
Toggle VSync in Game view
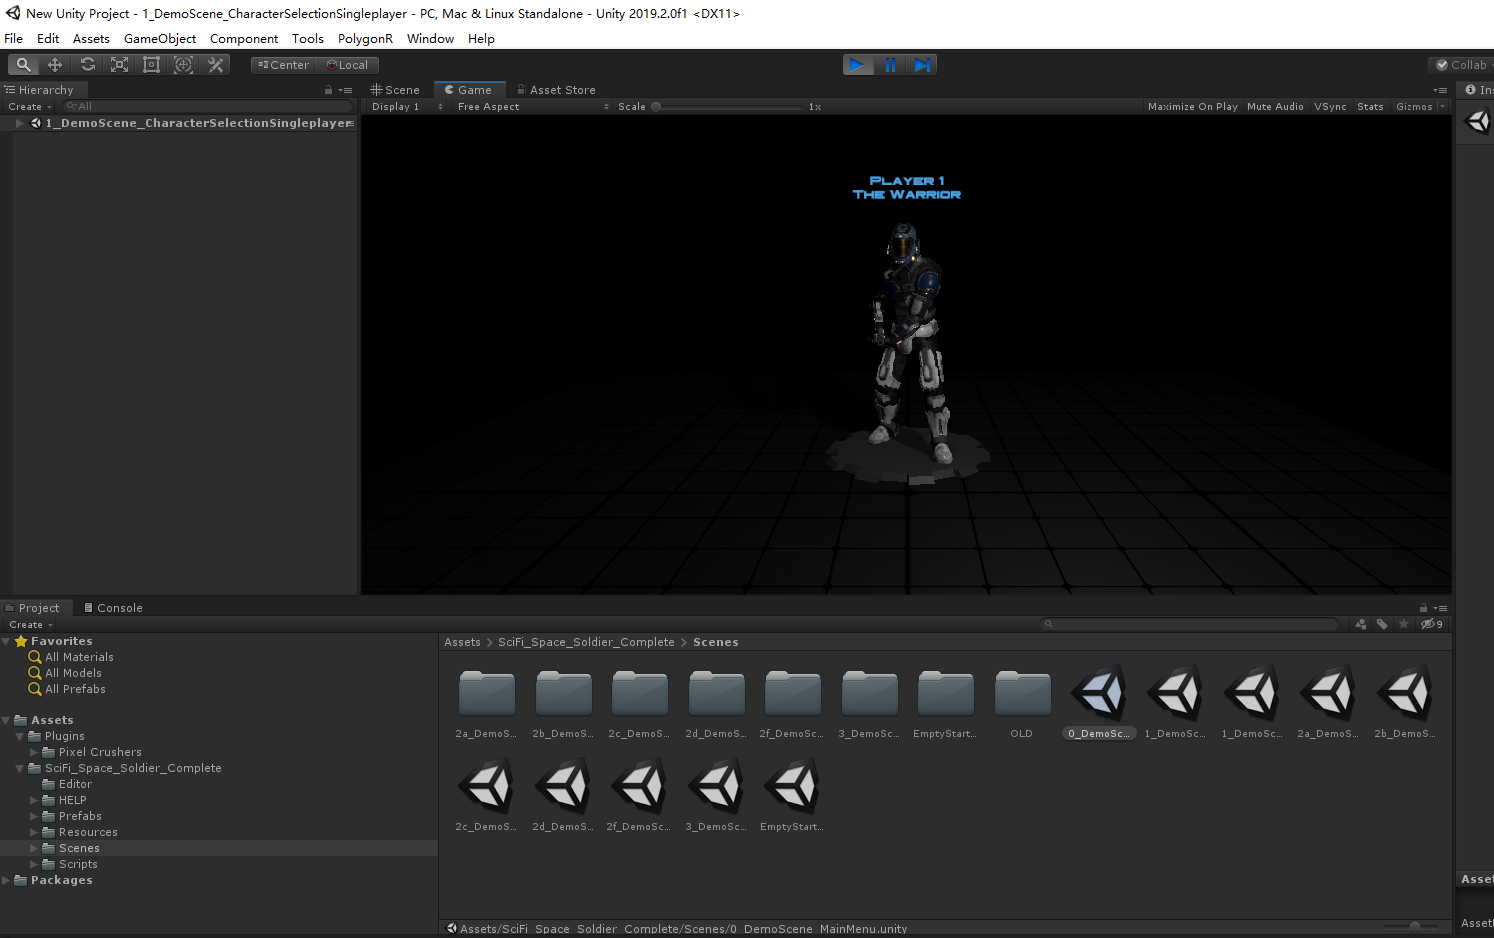(1330, 107)
